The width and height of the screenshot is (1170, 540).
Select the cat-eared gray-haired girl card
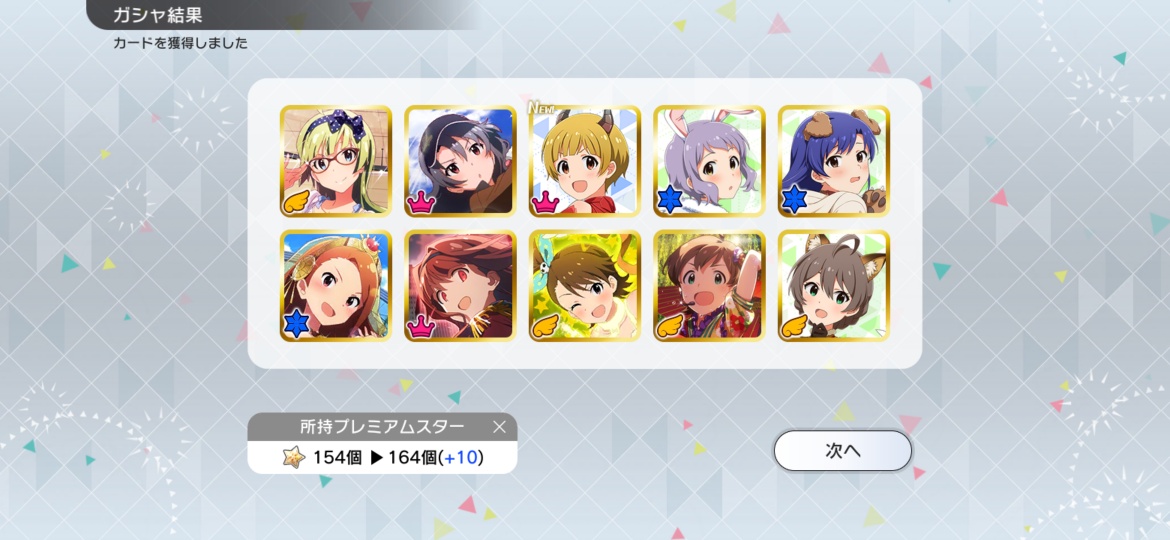(834, 286)
